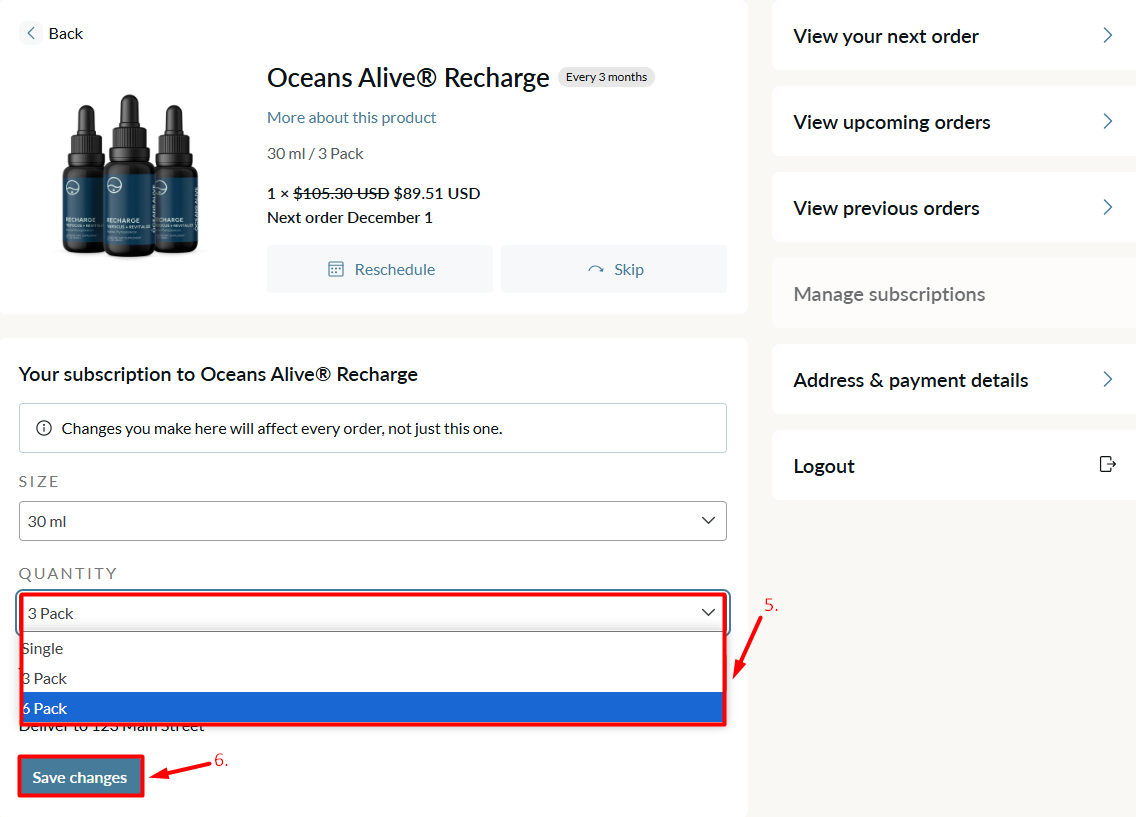The image size is (1136, 817).
Task: Click the Every 3 months badge
Action: pyautogui.click(x=606, y=77)
